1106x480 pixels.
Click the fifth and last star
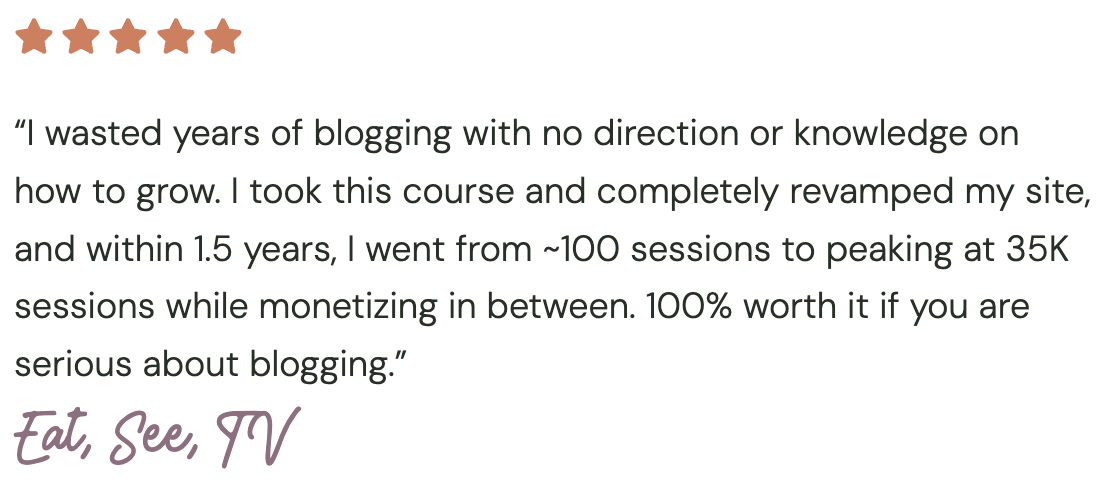pos(223,37)
